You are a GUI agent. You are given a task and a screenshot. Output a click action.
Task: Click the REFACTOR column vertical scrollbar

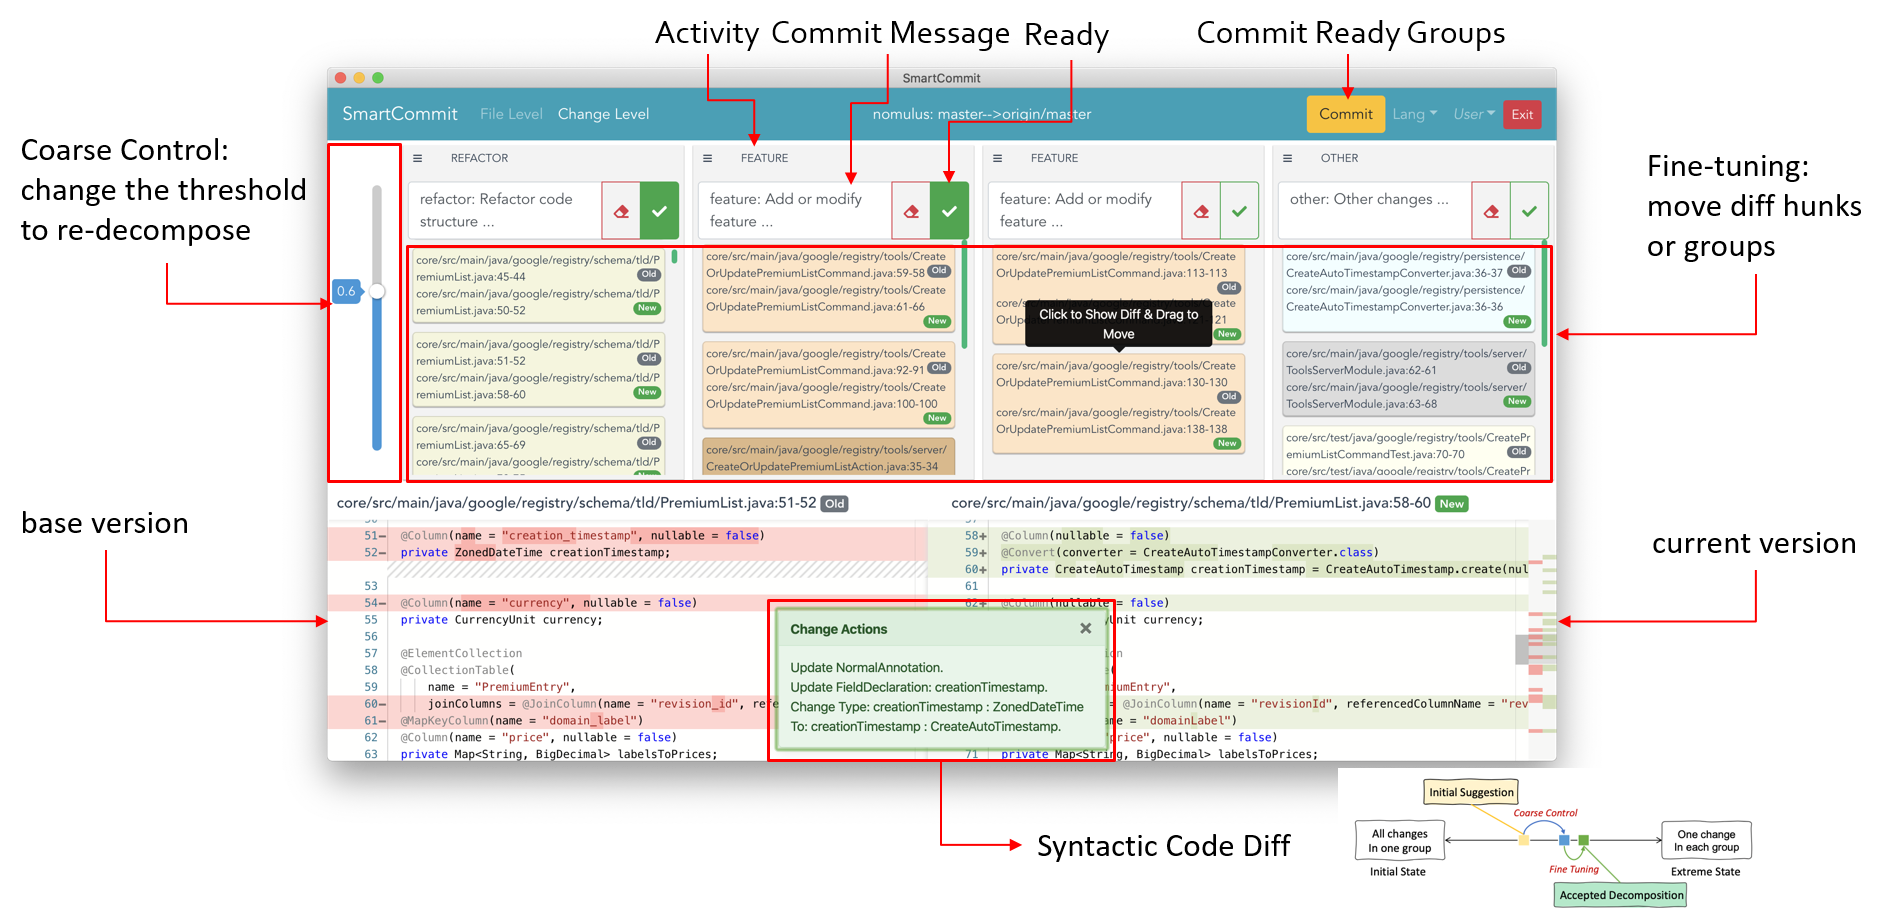coord(674,257)
